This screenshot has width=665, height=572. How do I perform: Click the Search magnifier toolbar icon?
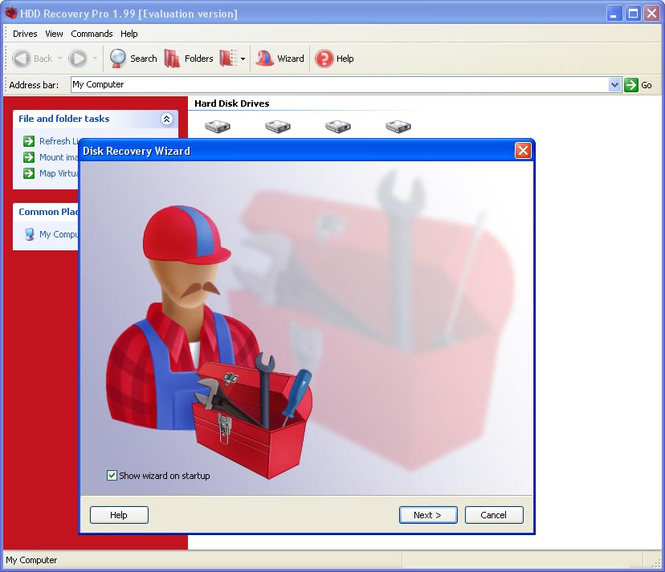pos(117,58)
